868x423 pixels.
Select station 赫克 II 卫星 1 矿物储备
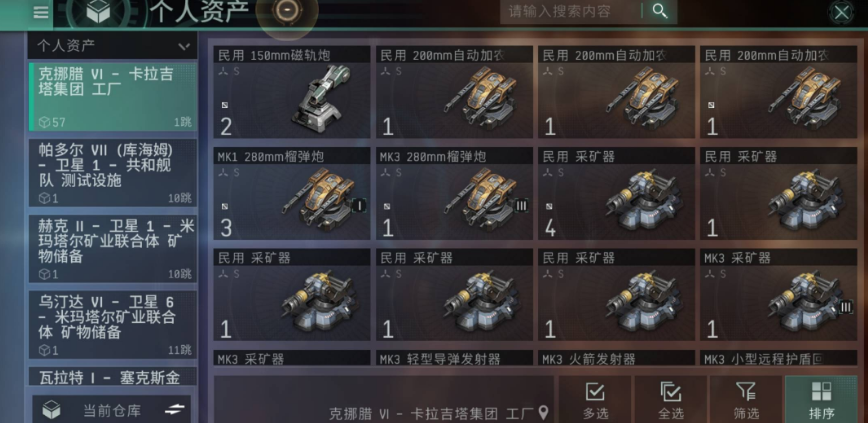pos(112,249)
